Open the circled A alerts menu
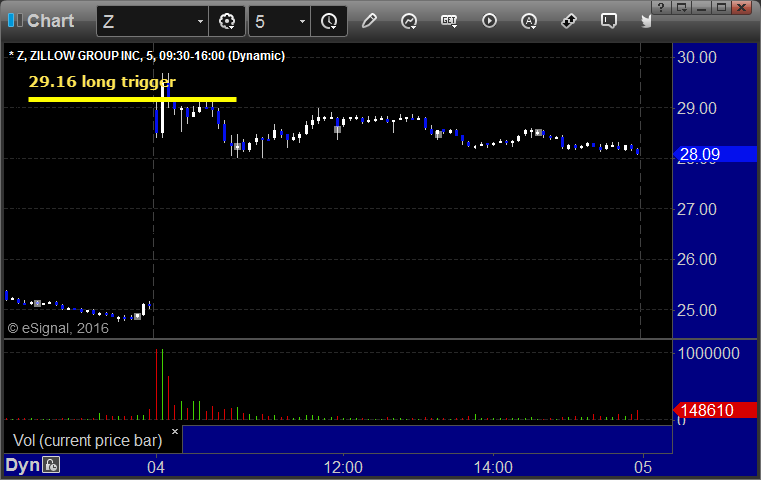The image size is (761, 480). point(529,21)
